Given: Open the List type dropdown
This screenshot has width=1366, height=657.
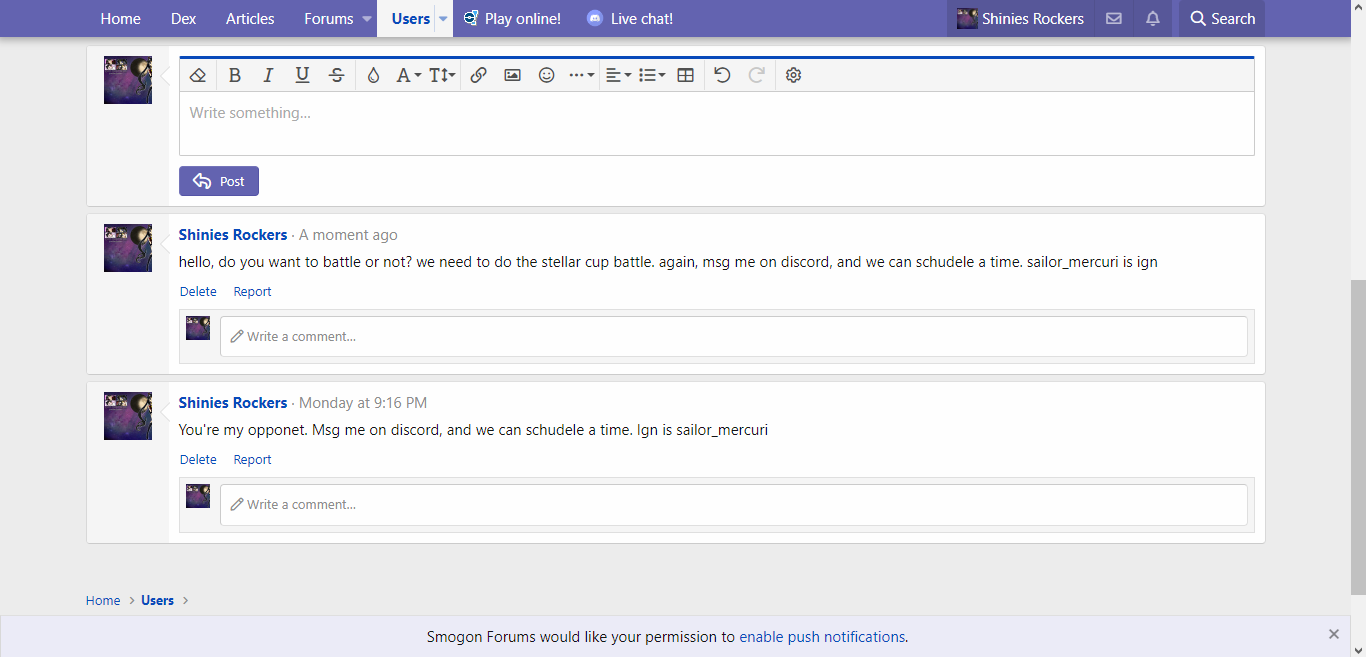Looking at the screenshot, I should 652,75.
